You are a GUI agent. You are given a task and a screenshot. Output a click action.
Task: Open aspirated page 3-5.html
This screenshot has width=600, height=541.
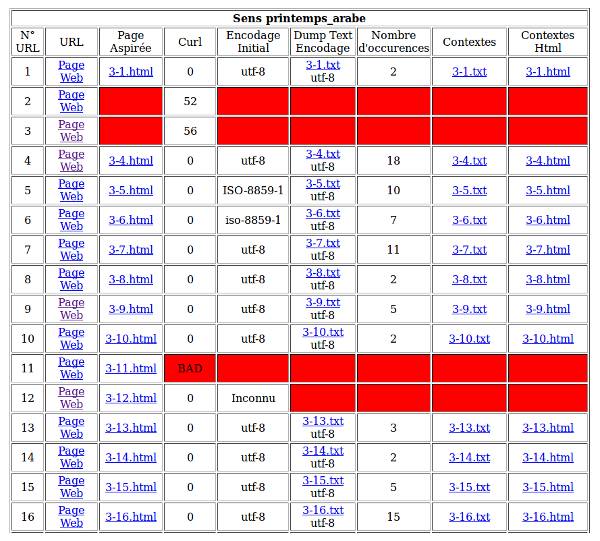(x=131, y=190)
